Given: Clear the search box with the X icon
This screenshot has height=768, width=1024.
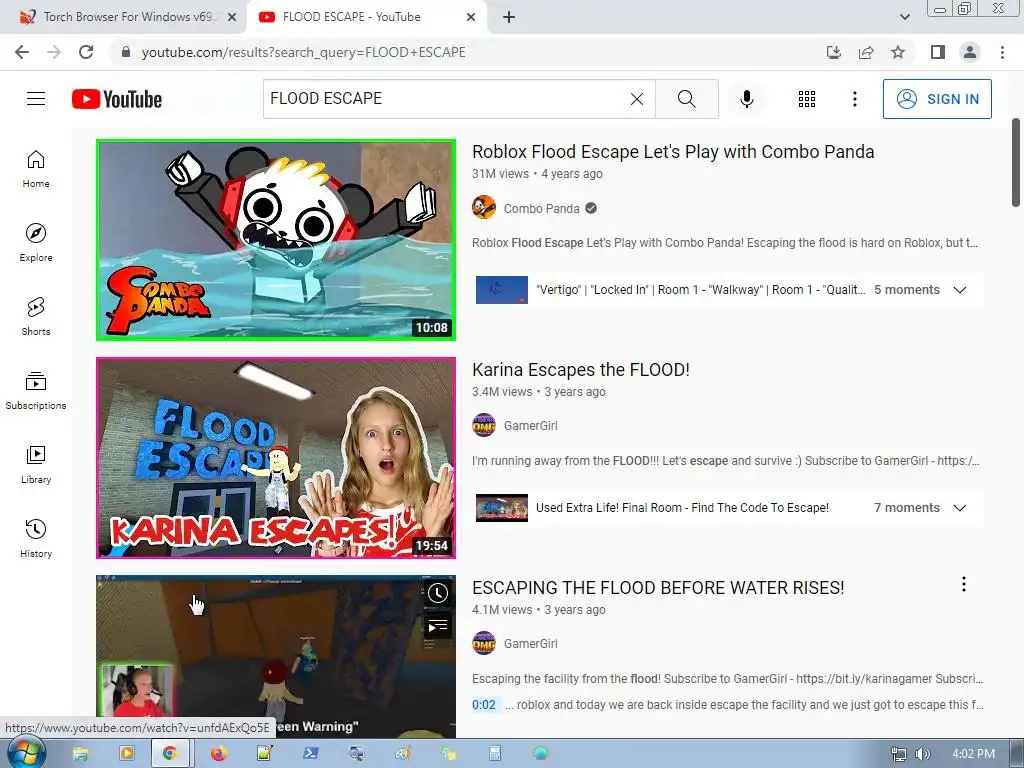Looking at the screenshot, I should coord(637,99).
